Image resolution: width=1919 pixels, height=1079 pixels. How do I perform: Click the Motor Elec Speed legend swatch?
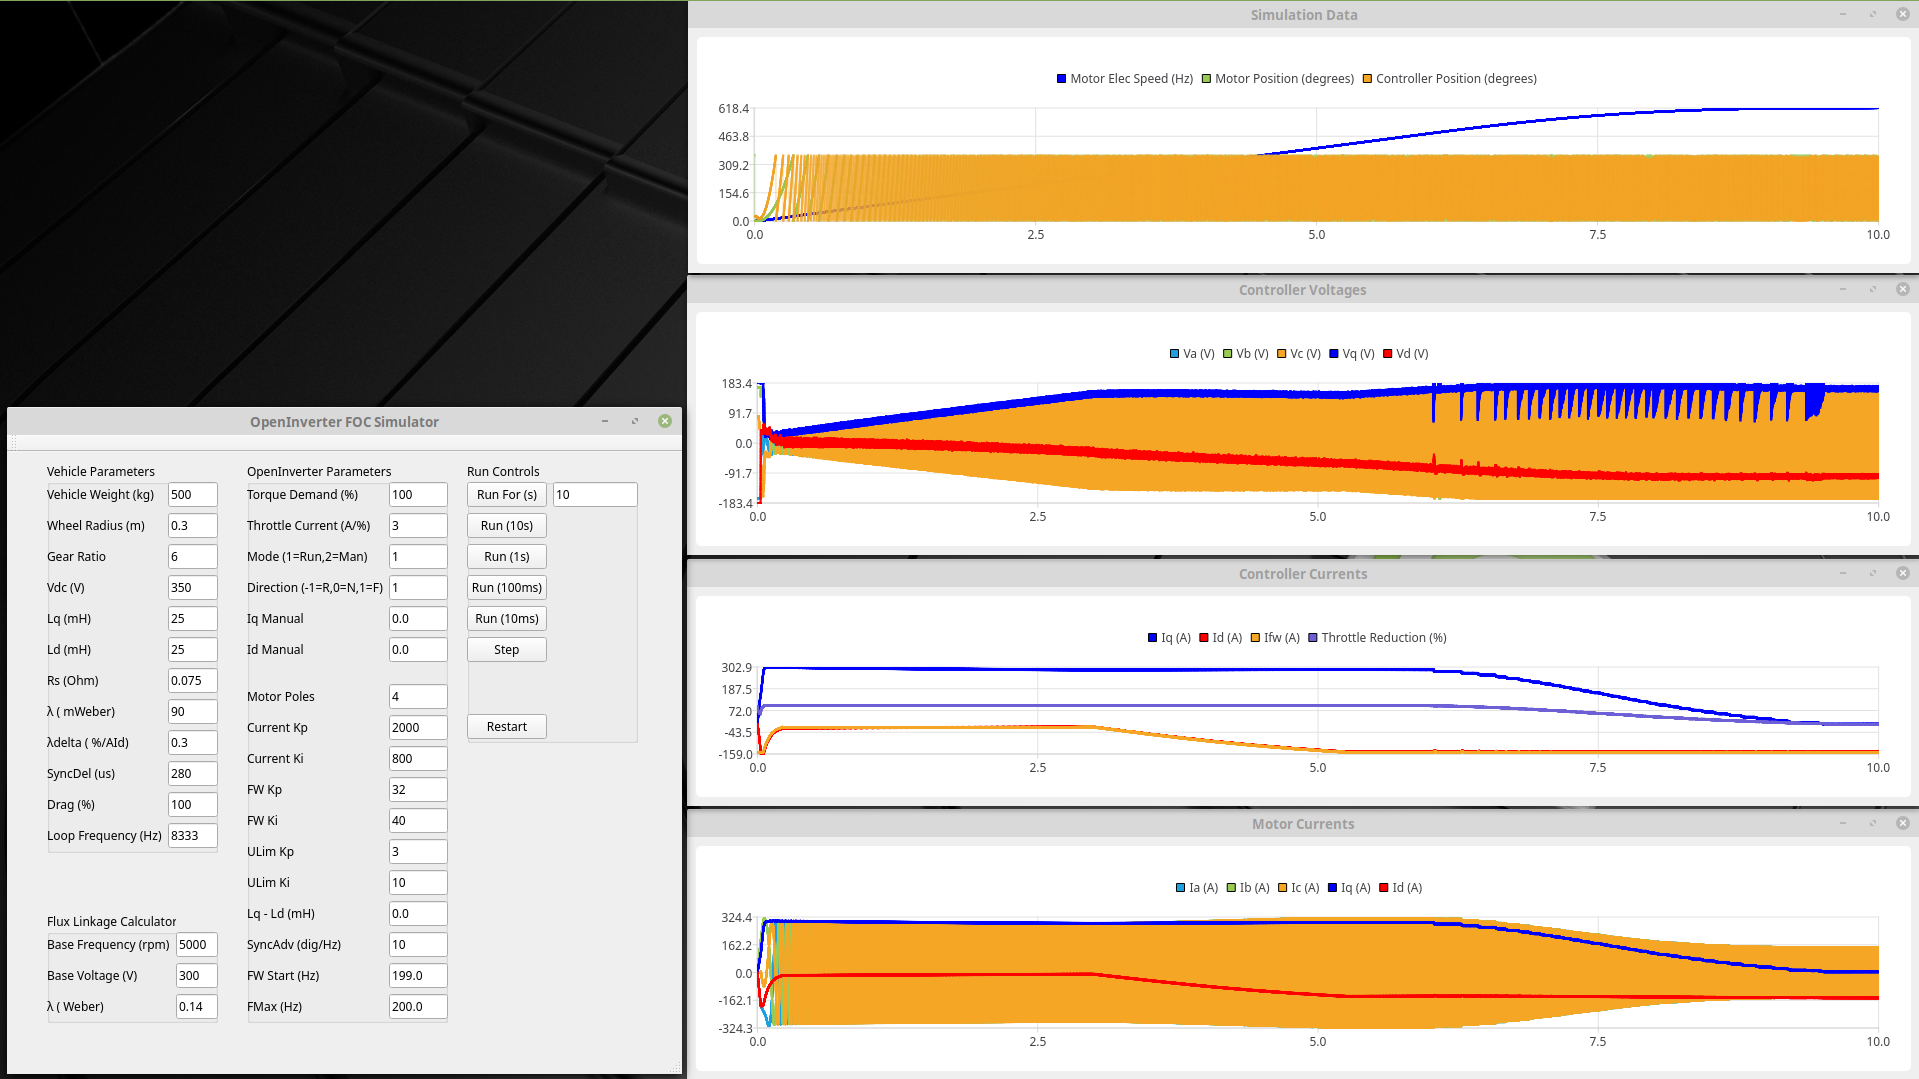pos(1061,79)
